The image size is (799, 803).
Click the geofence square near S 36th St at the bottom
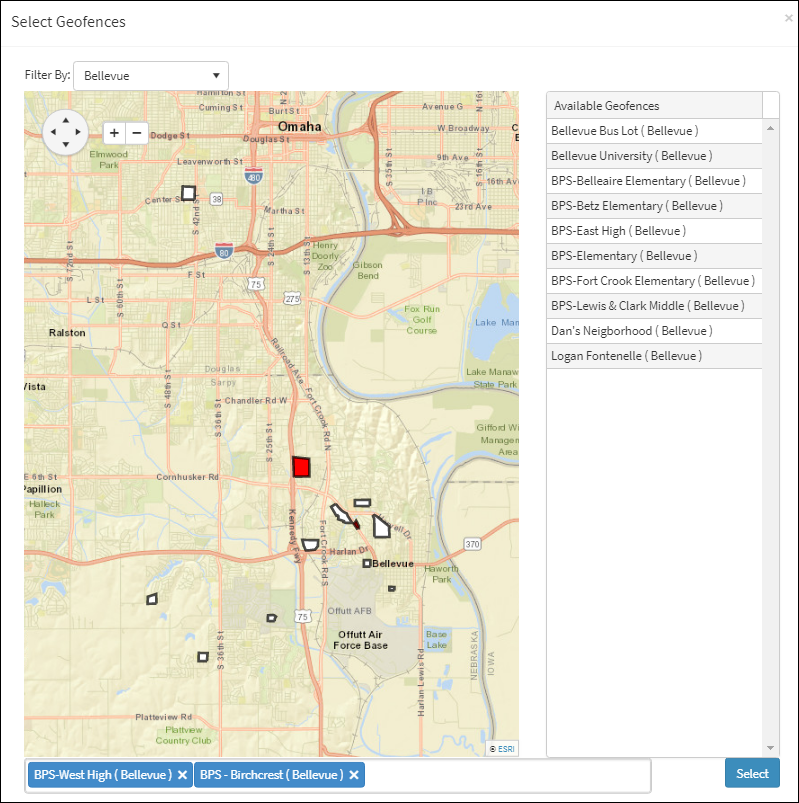click(x=203, y=657)
